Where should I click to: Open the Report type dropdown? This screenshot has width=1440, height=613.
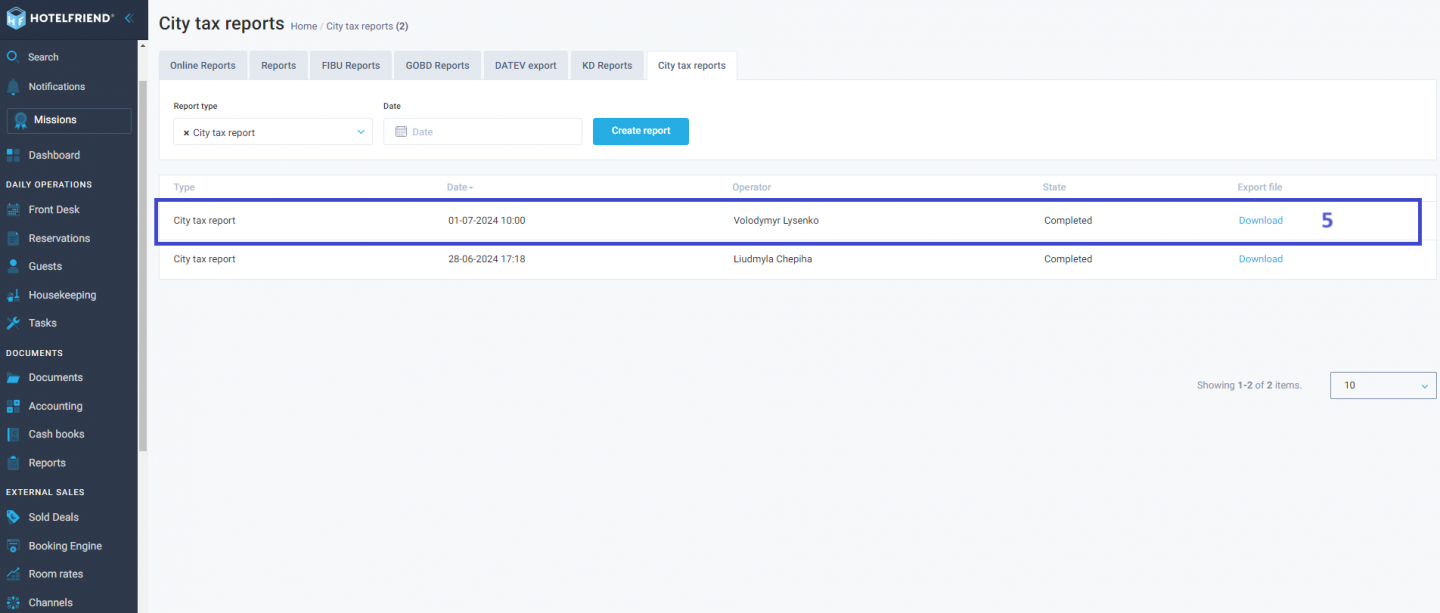(x=273, y=132)
